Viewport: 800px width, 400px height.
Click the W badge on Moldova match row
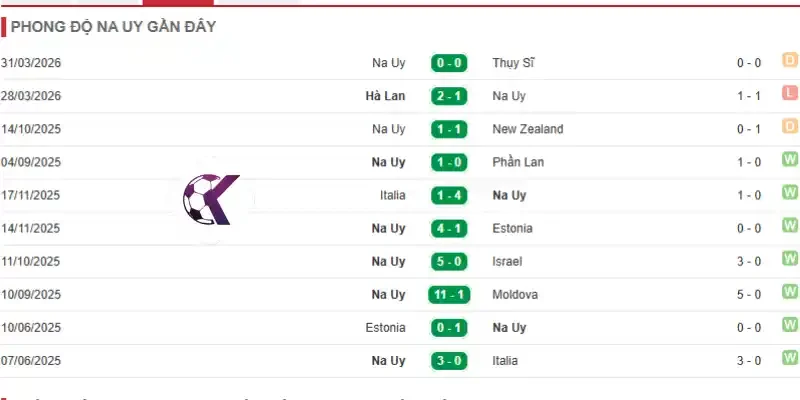pos(790,292)
